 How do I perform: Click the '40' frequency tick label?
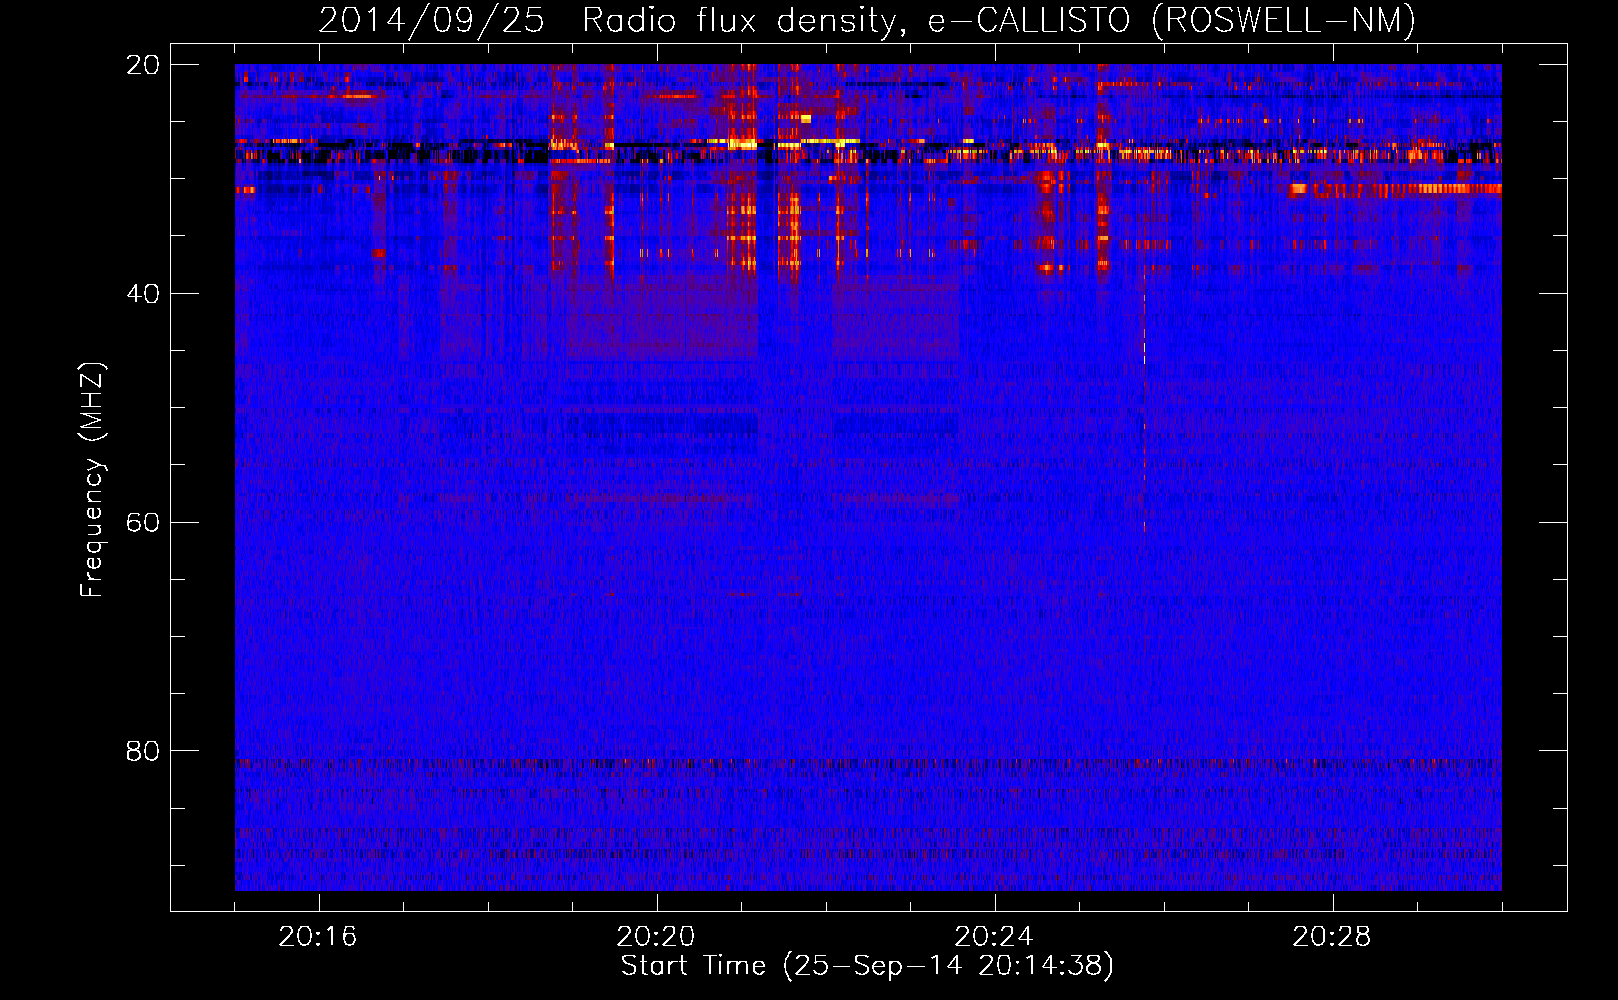pyautogui.click(x=143, y=294)
